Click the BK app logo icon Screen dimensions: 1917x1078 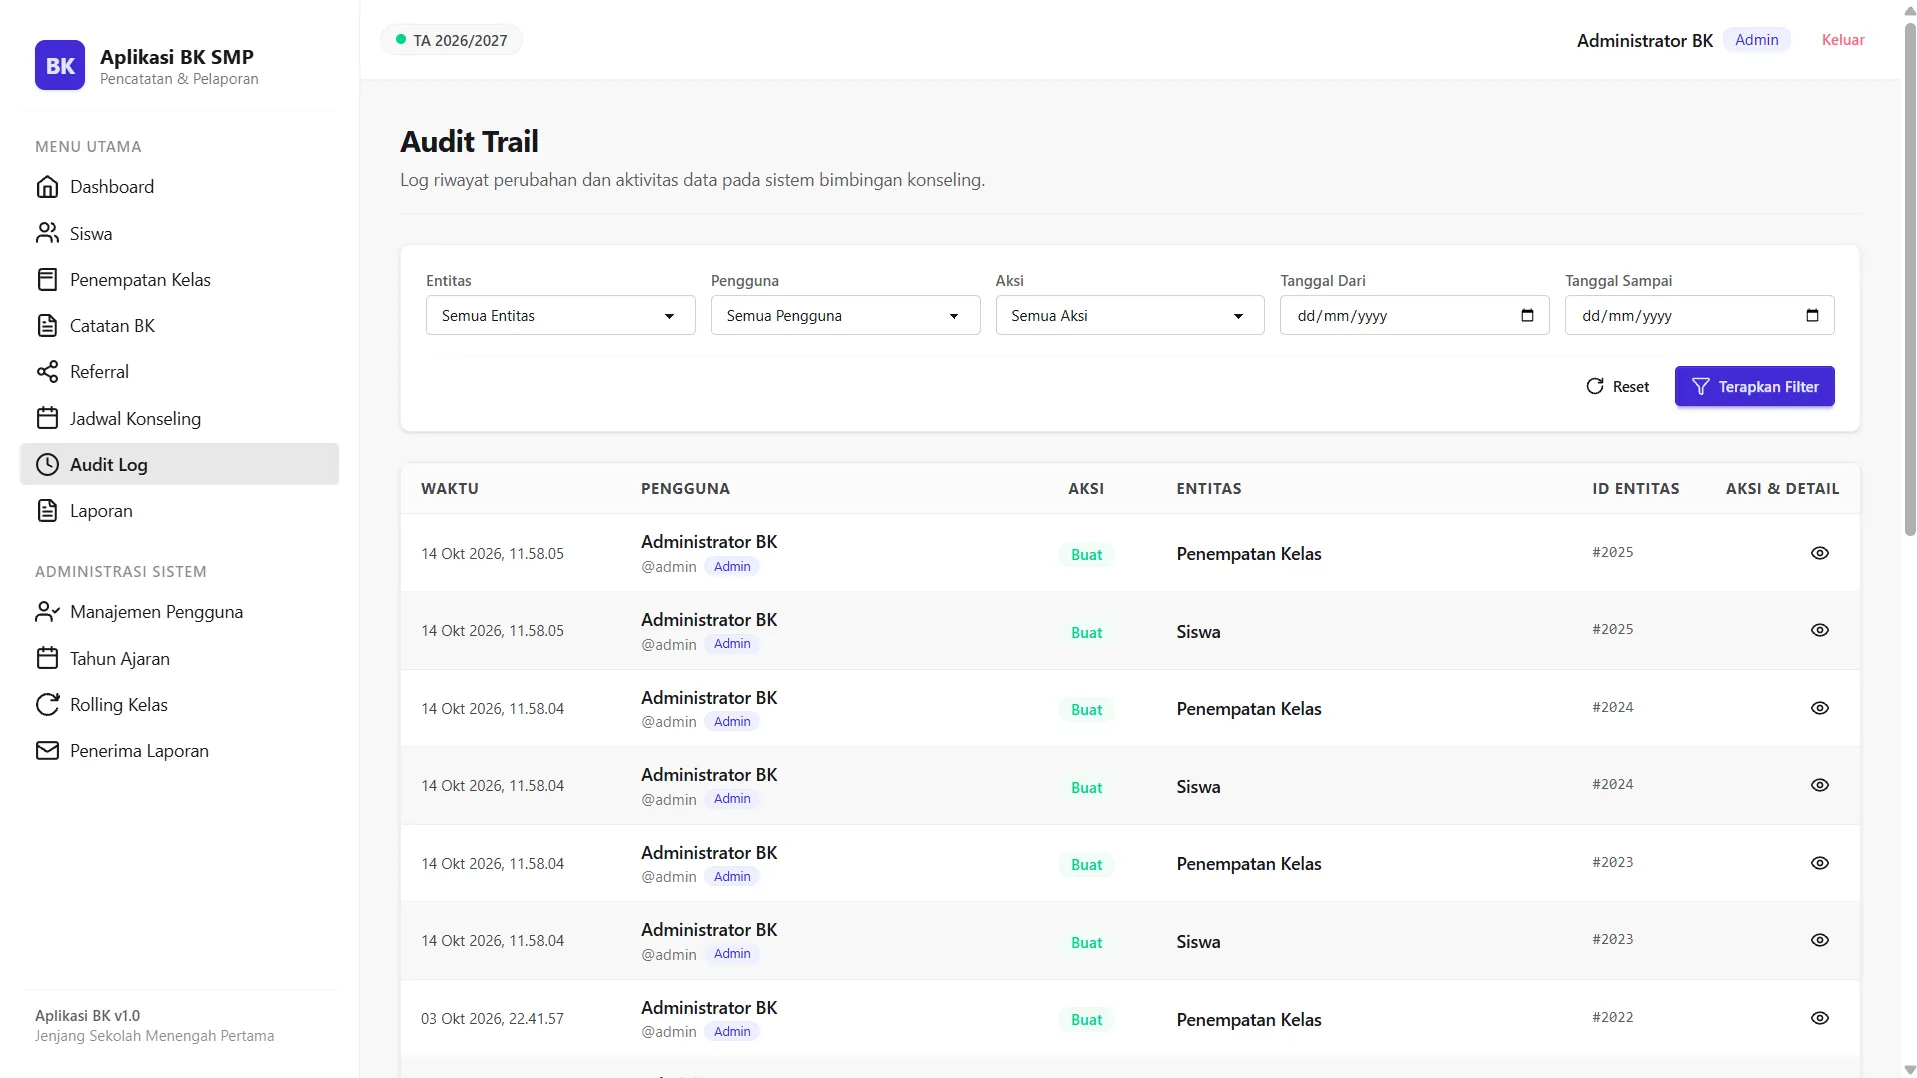(x=60, y=65)
